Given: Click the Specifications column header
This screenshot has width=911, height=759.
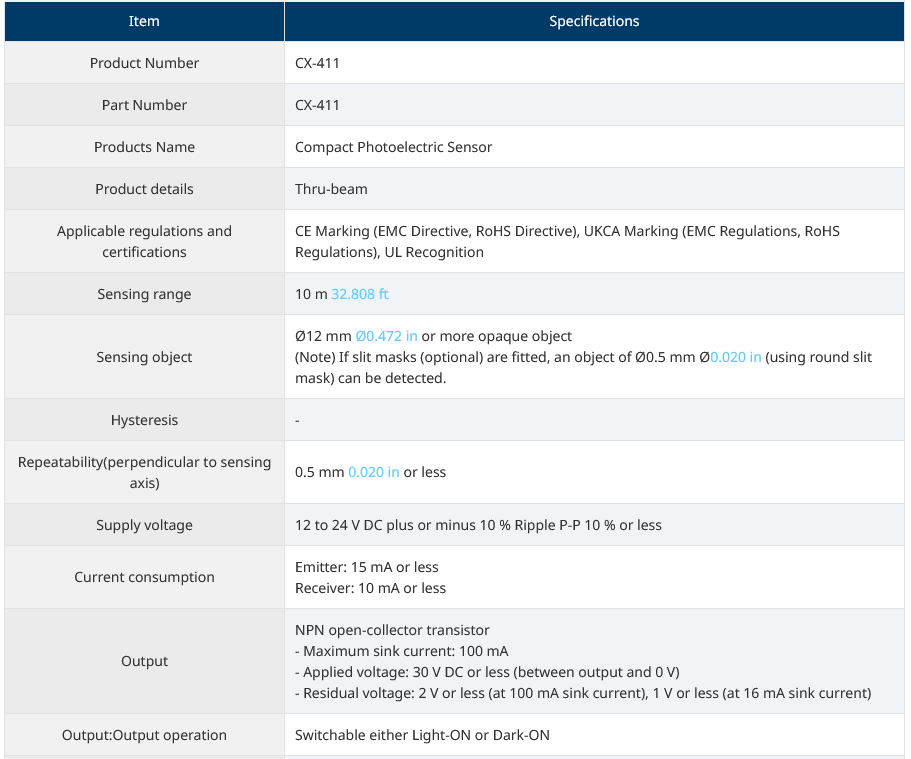Looking at the screenshot, I should (x=594, y=21).
